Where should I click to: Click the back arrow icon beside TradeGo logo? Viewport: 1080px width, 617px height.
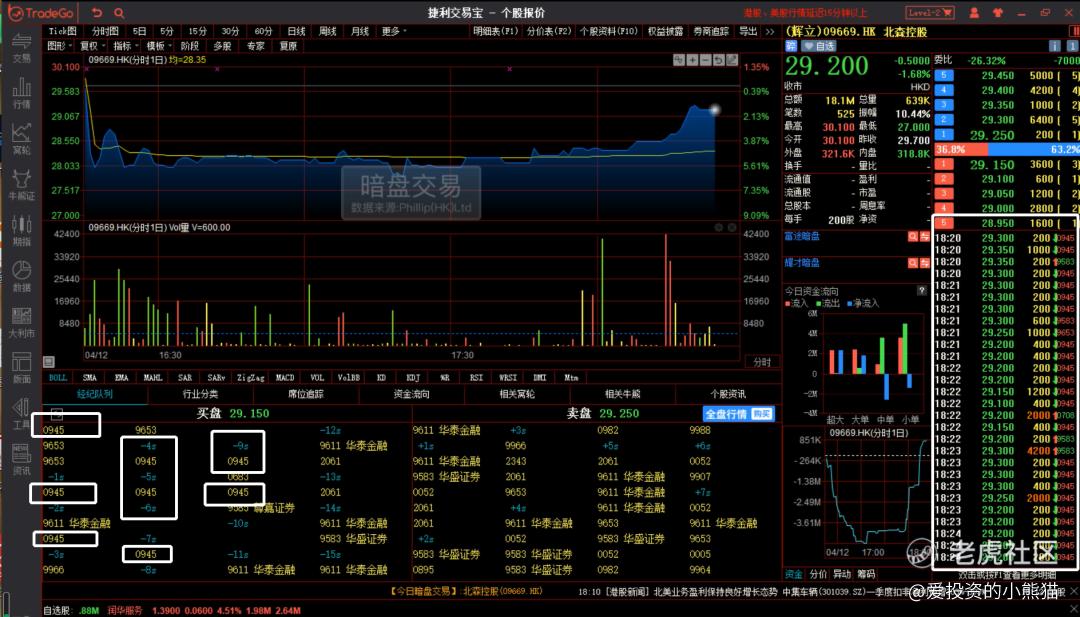click(x=97, y=12)
